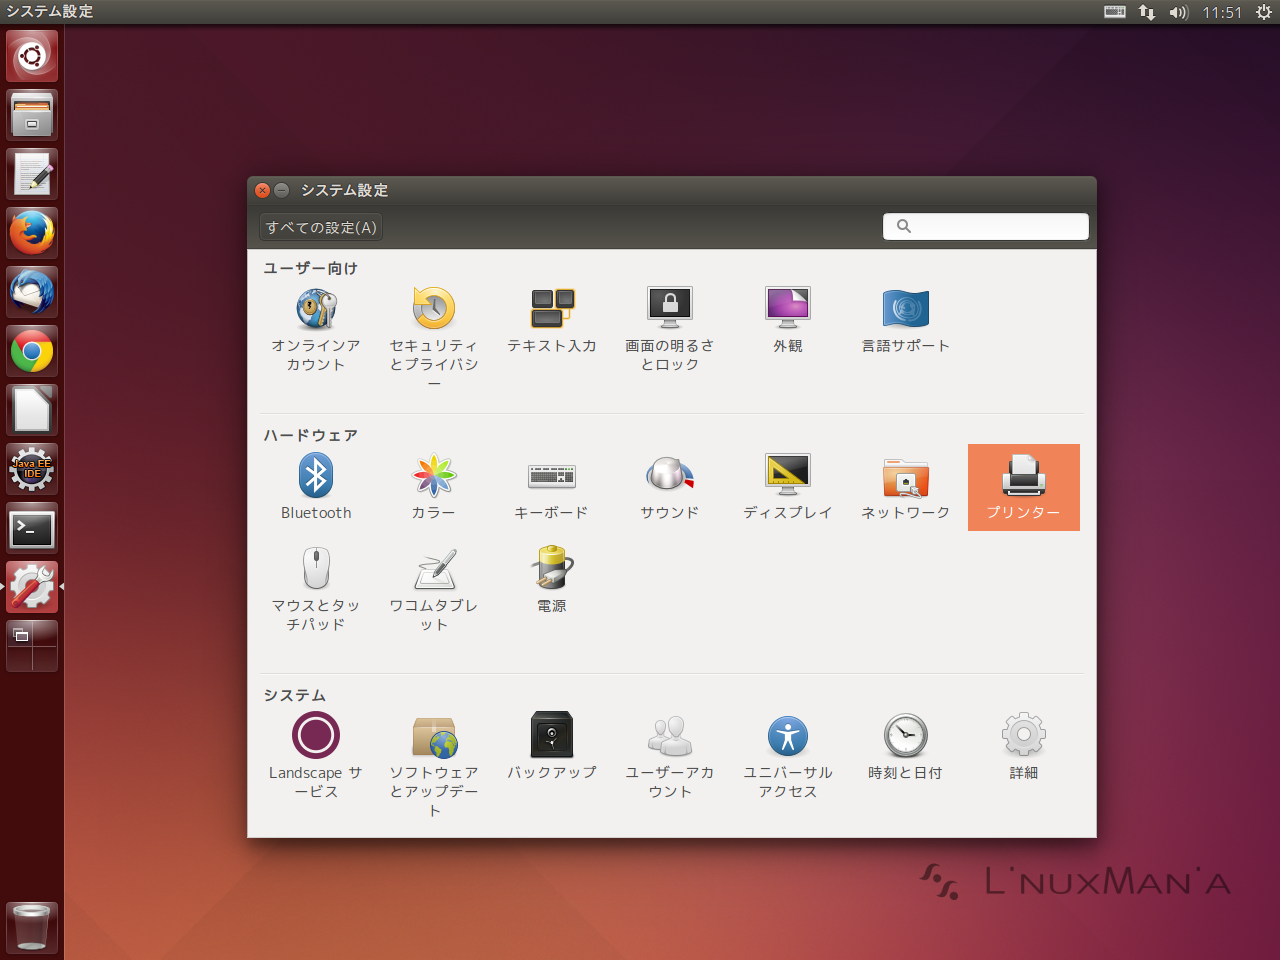
Task: Launch Java EE IDE from dock
Action: point(32,469)
